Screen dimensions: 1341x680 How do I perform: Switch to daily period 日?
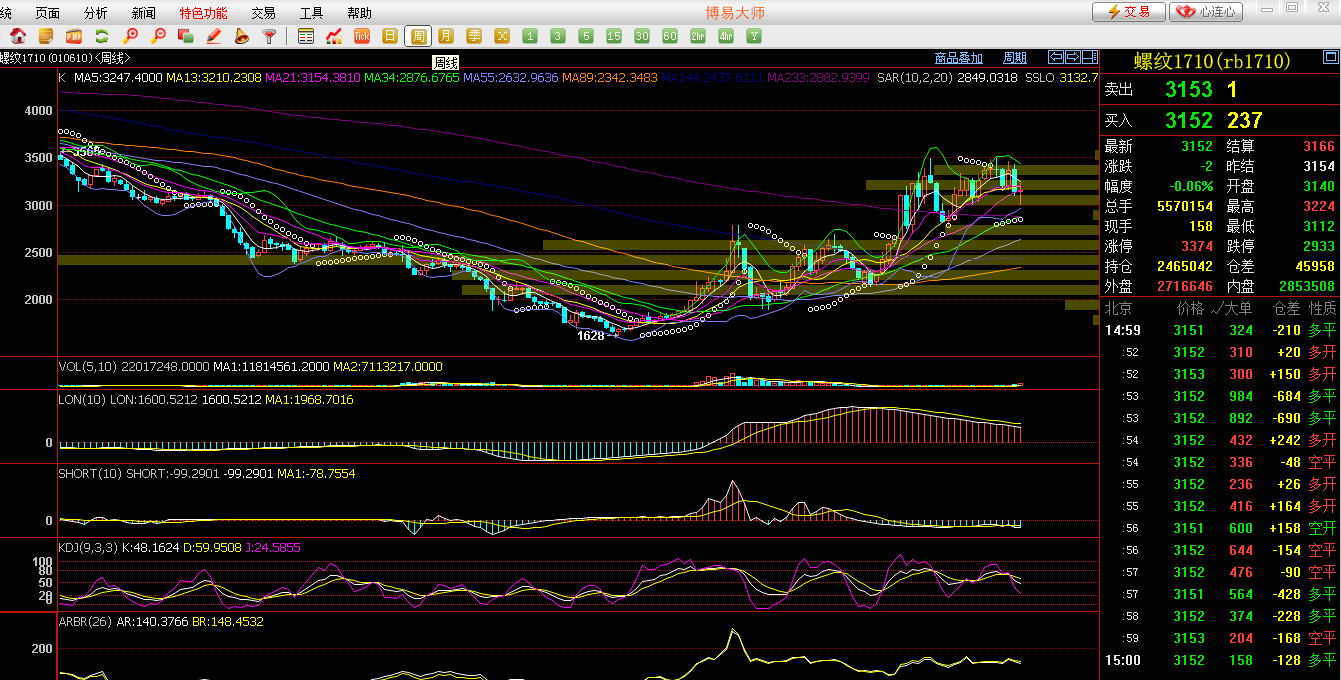click(x=390, y=36)
